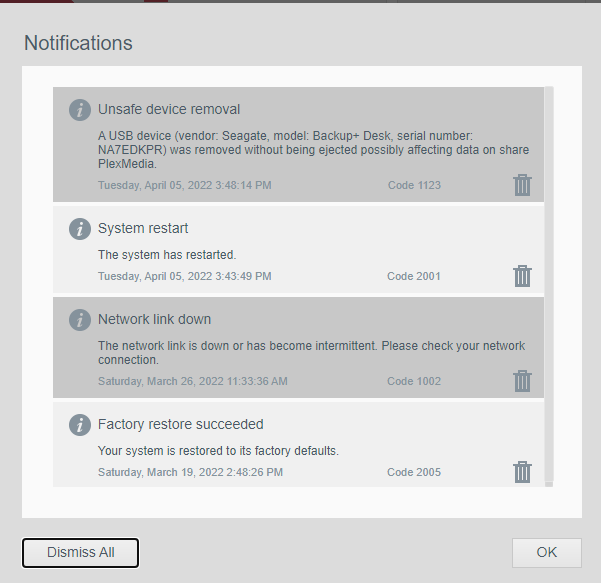Select the System restart title
The width and height of the screenshot is (601, 583).
click(143, 228)
